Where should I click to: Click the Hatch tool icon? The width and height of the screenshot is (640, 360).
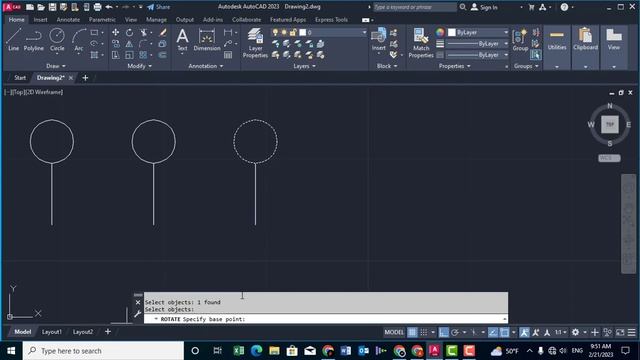pos(95,55)
